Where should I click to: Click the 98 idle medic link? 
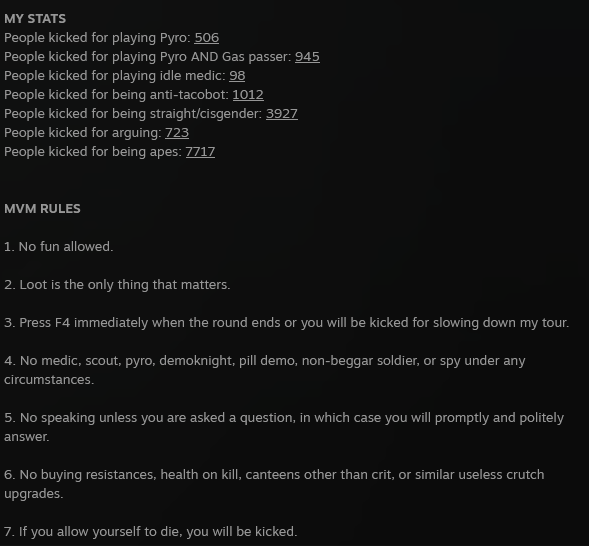(237, 76)
